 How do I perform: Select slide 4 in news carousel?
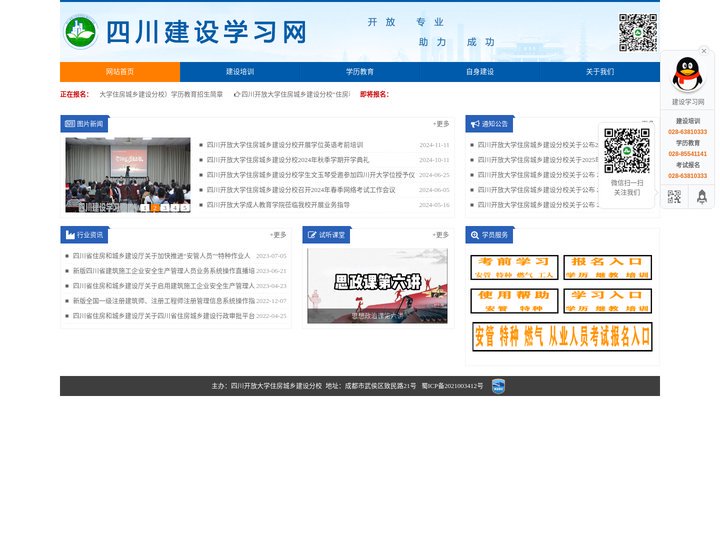(175, 208)
